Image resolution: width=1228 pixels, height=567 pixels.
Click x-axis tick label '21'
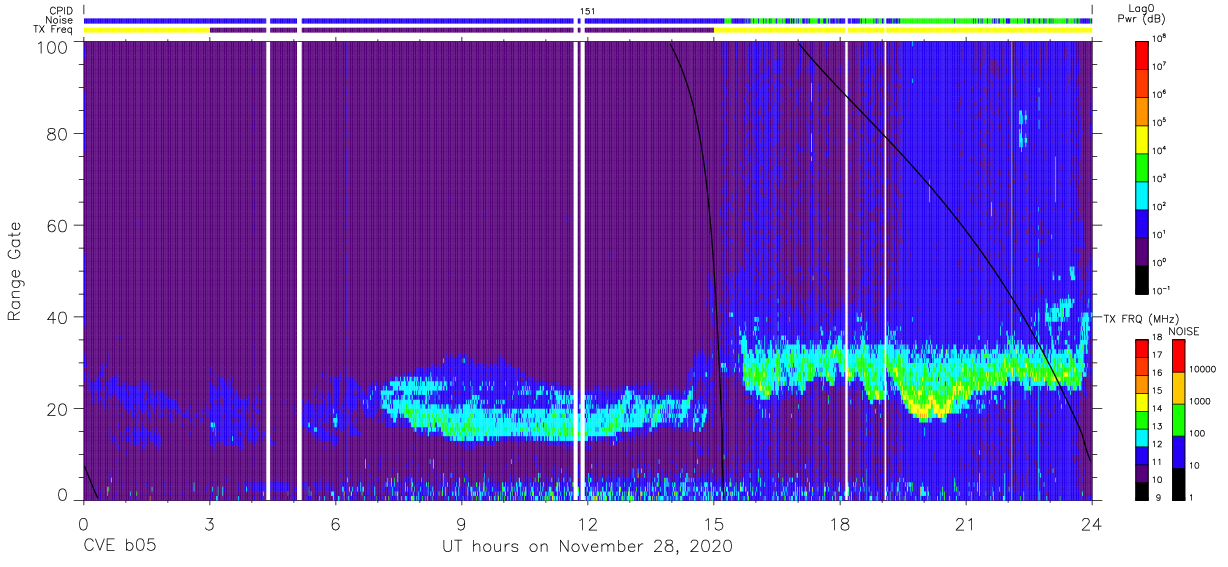tap(966, 524)
